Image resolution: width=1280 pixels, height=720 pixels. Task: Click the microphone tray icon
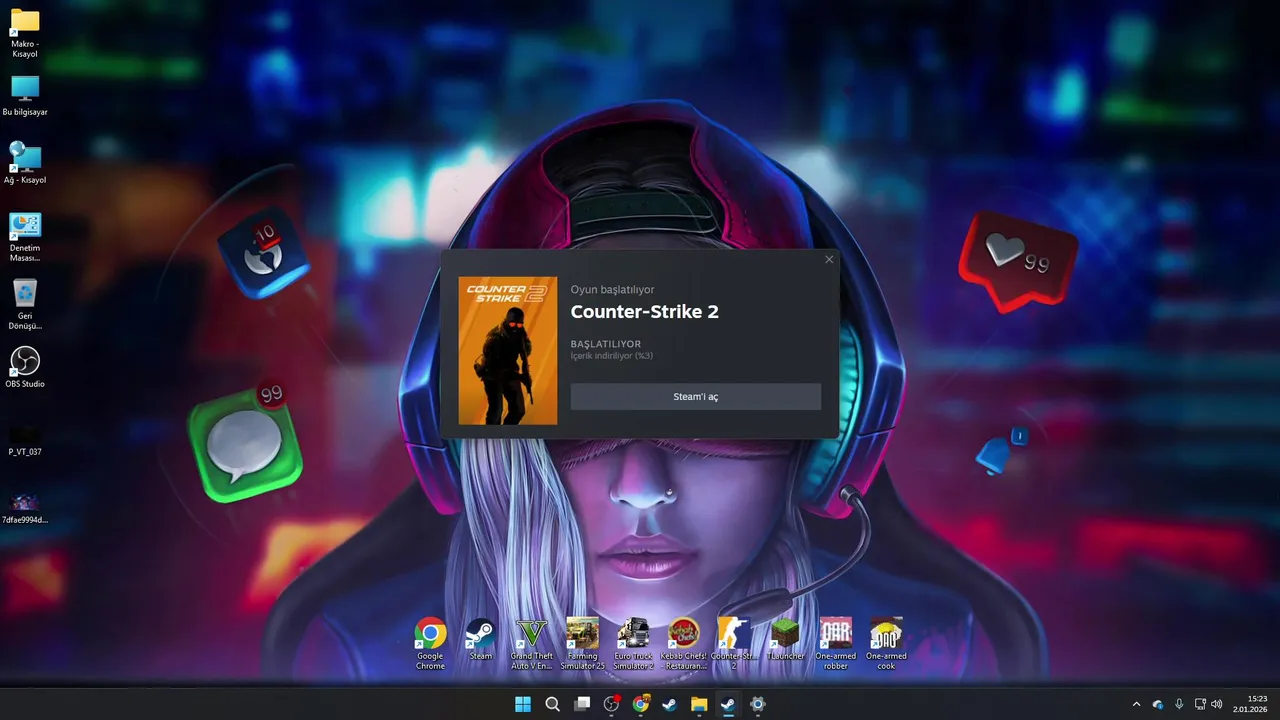pyautogui.click(x=1179, y=704)
